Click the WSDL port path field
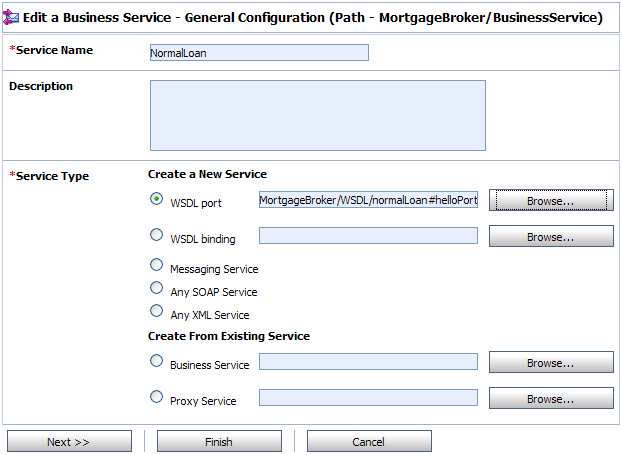 369,200
